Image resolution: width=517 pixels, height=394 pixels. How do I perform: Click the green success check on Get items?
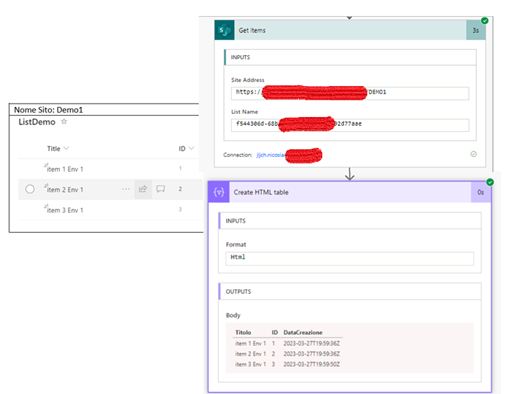tap(485, 21)
